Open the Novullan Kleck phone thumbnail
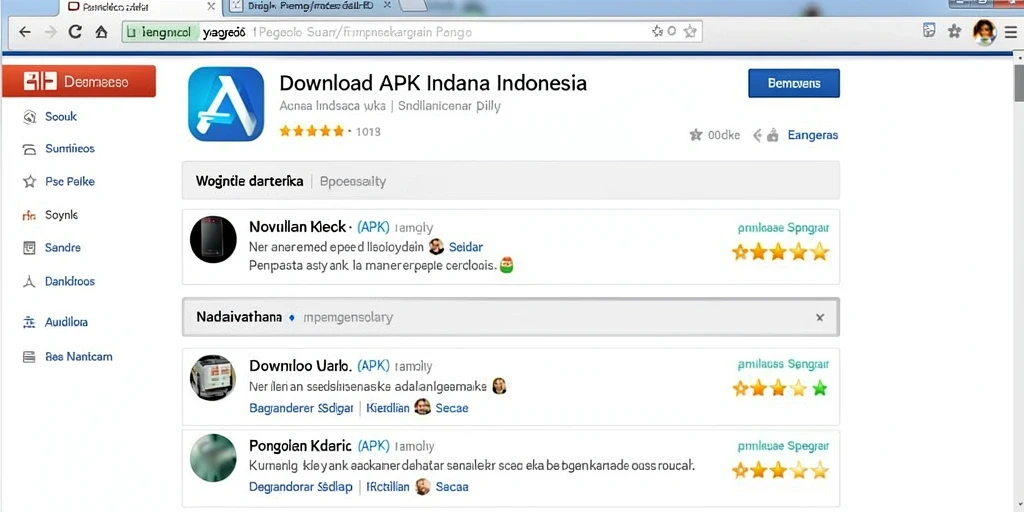 214,240
